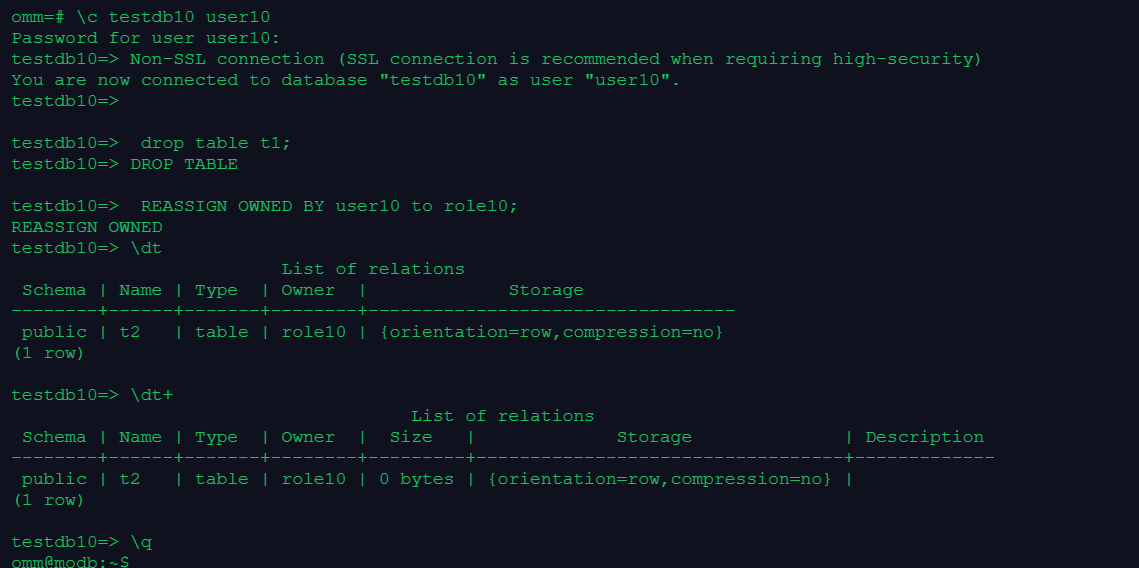Click the "Size" column header
The width and height of the screenshot is (1139, 568).
410,437
